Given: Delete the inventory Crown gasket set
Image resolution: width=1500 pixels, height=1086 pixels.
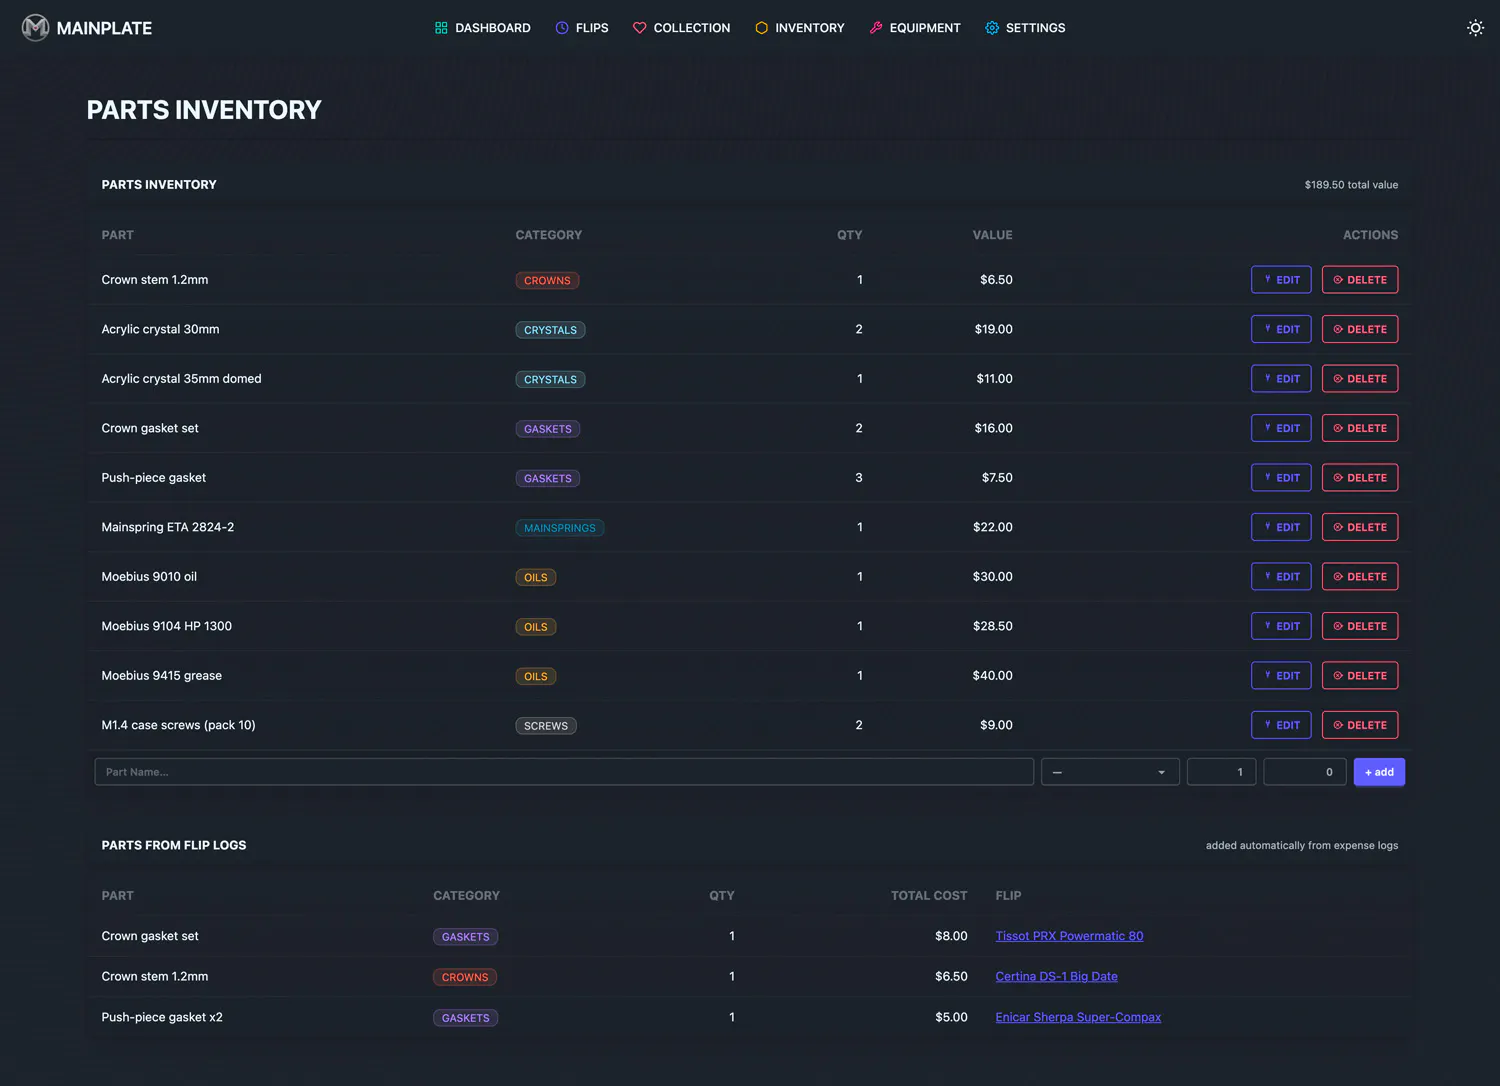Looking at the screenshot, I should click(x=1360, y=428).
